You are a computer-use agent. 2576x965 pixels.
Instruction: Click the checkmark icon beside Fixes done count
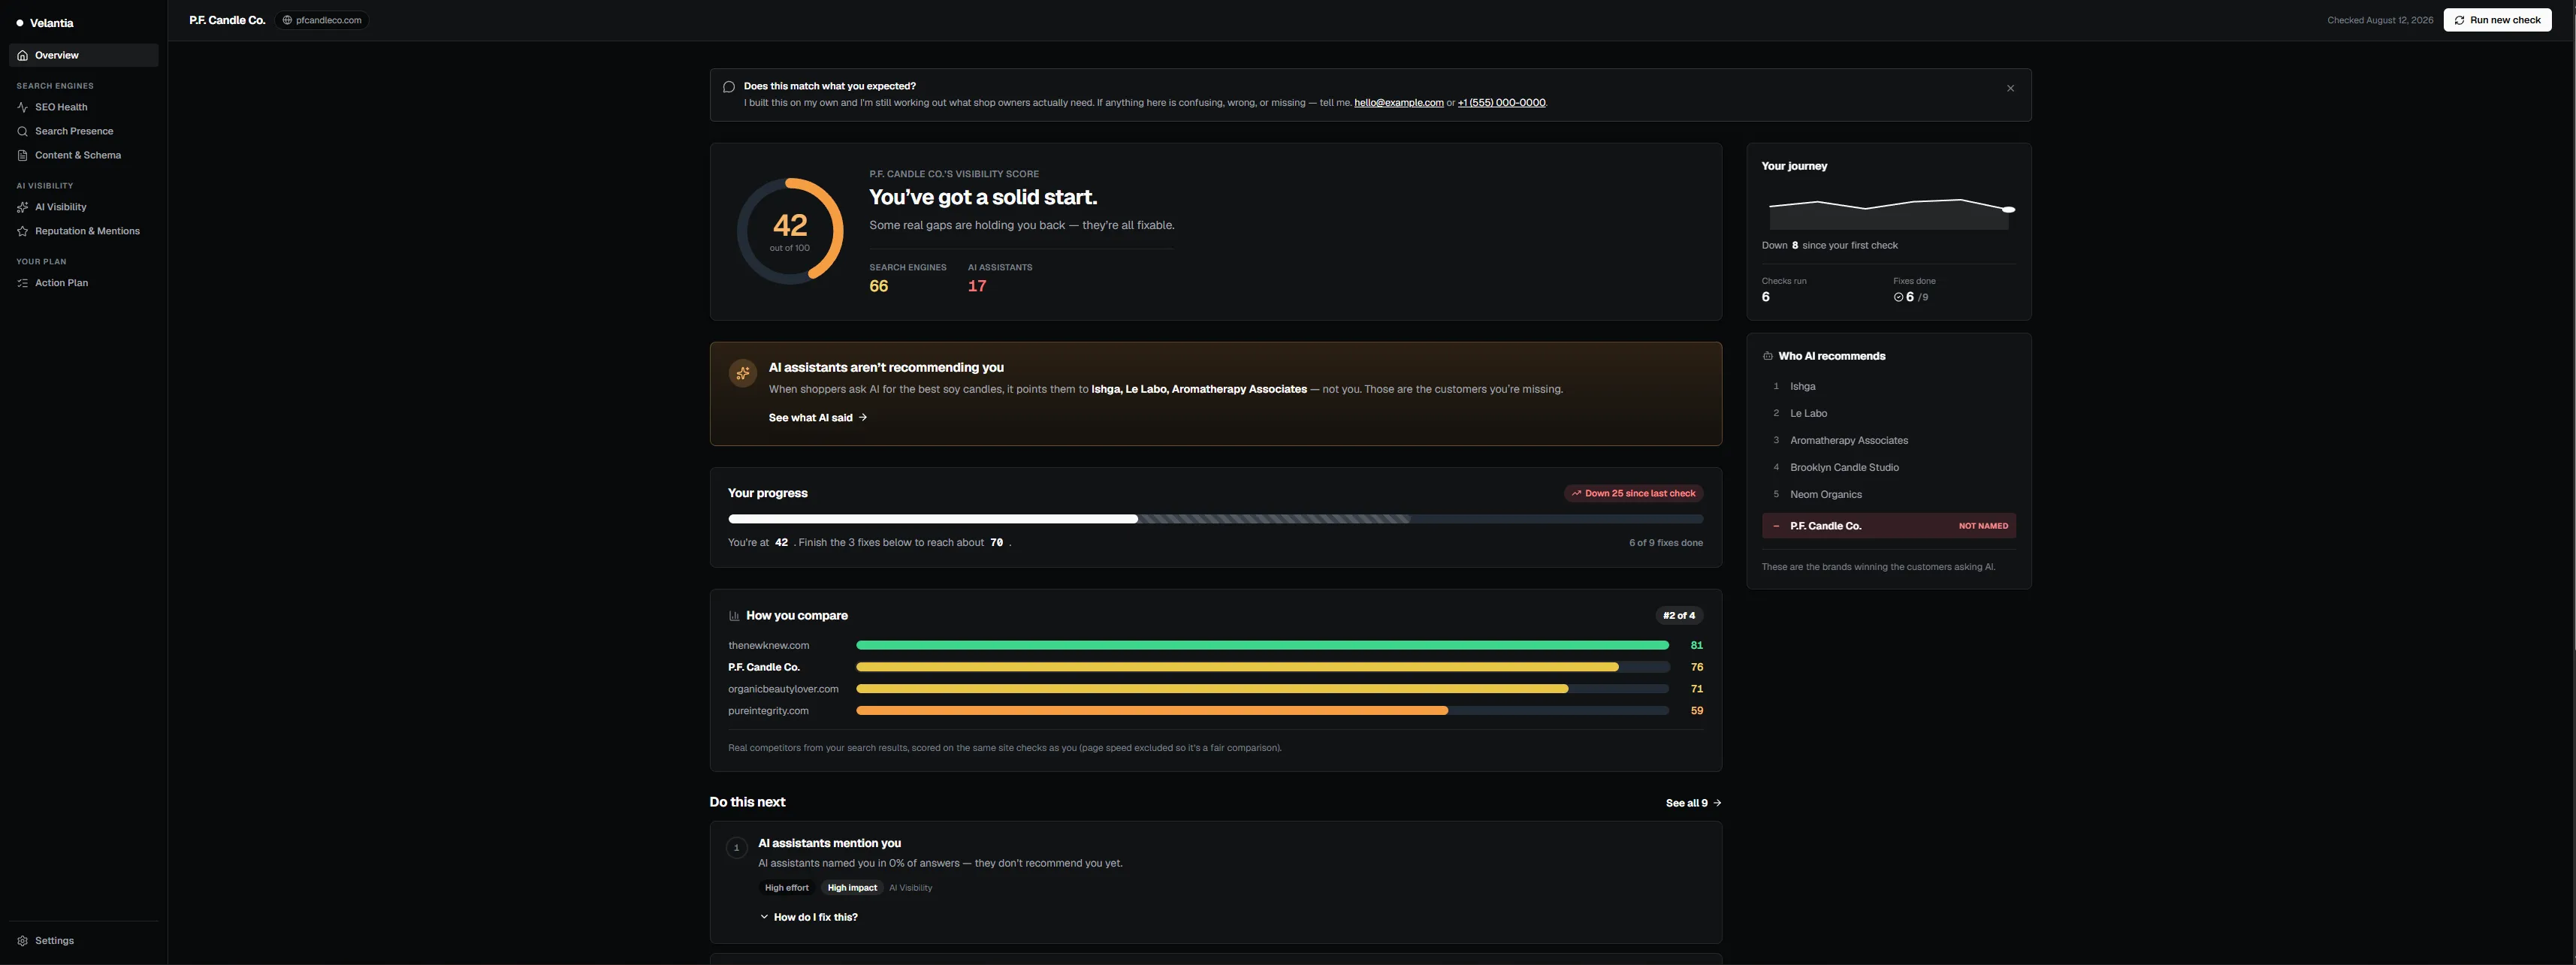click(x=1898, y=297)
